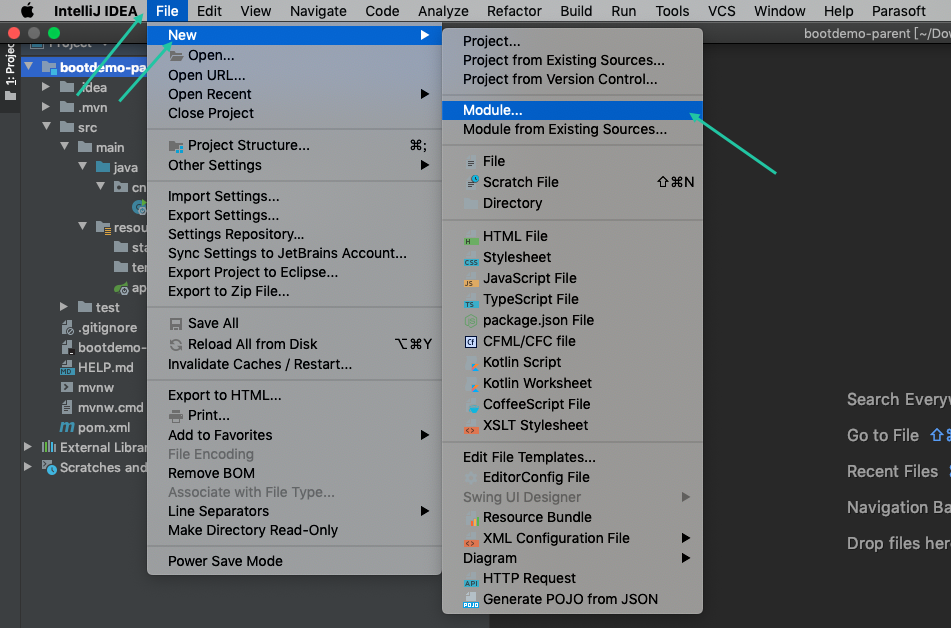The width and height of the screenshot is (951, 628).
Task: Click the HTTP Request API icon
Action: 471,579
